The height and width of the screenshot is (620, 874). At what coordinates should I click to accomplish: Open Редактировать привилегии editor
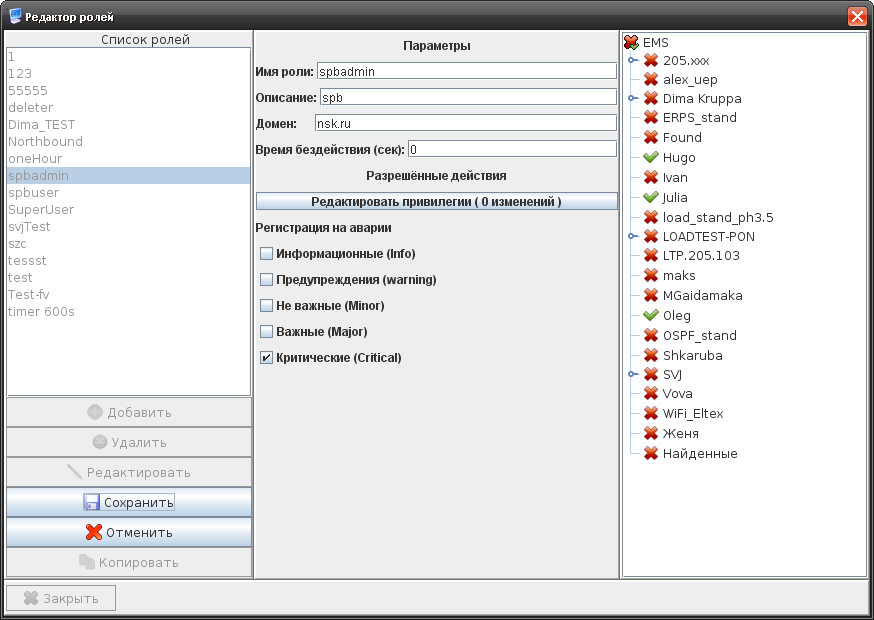pos(436,201)
